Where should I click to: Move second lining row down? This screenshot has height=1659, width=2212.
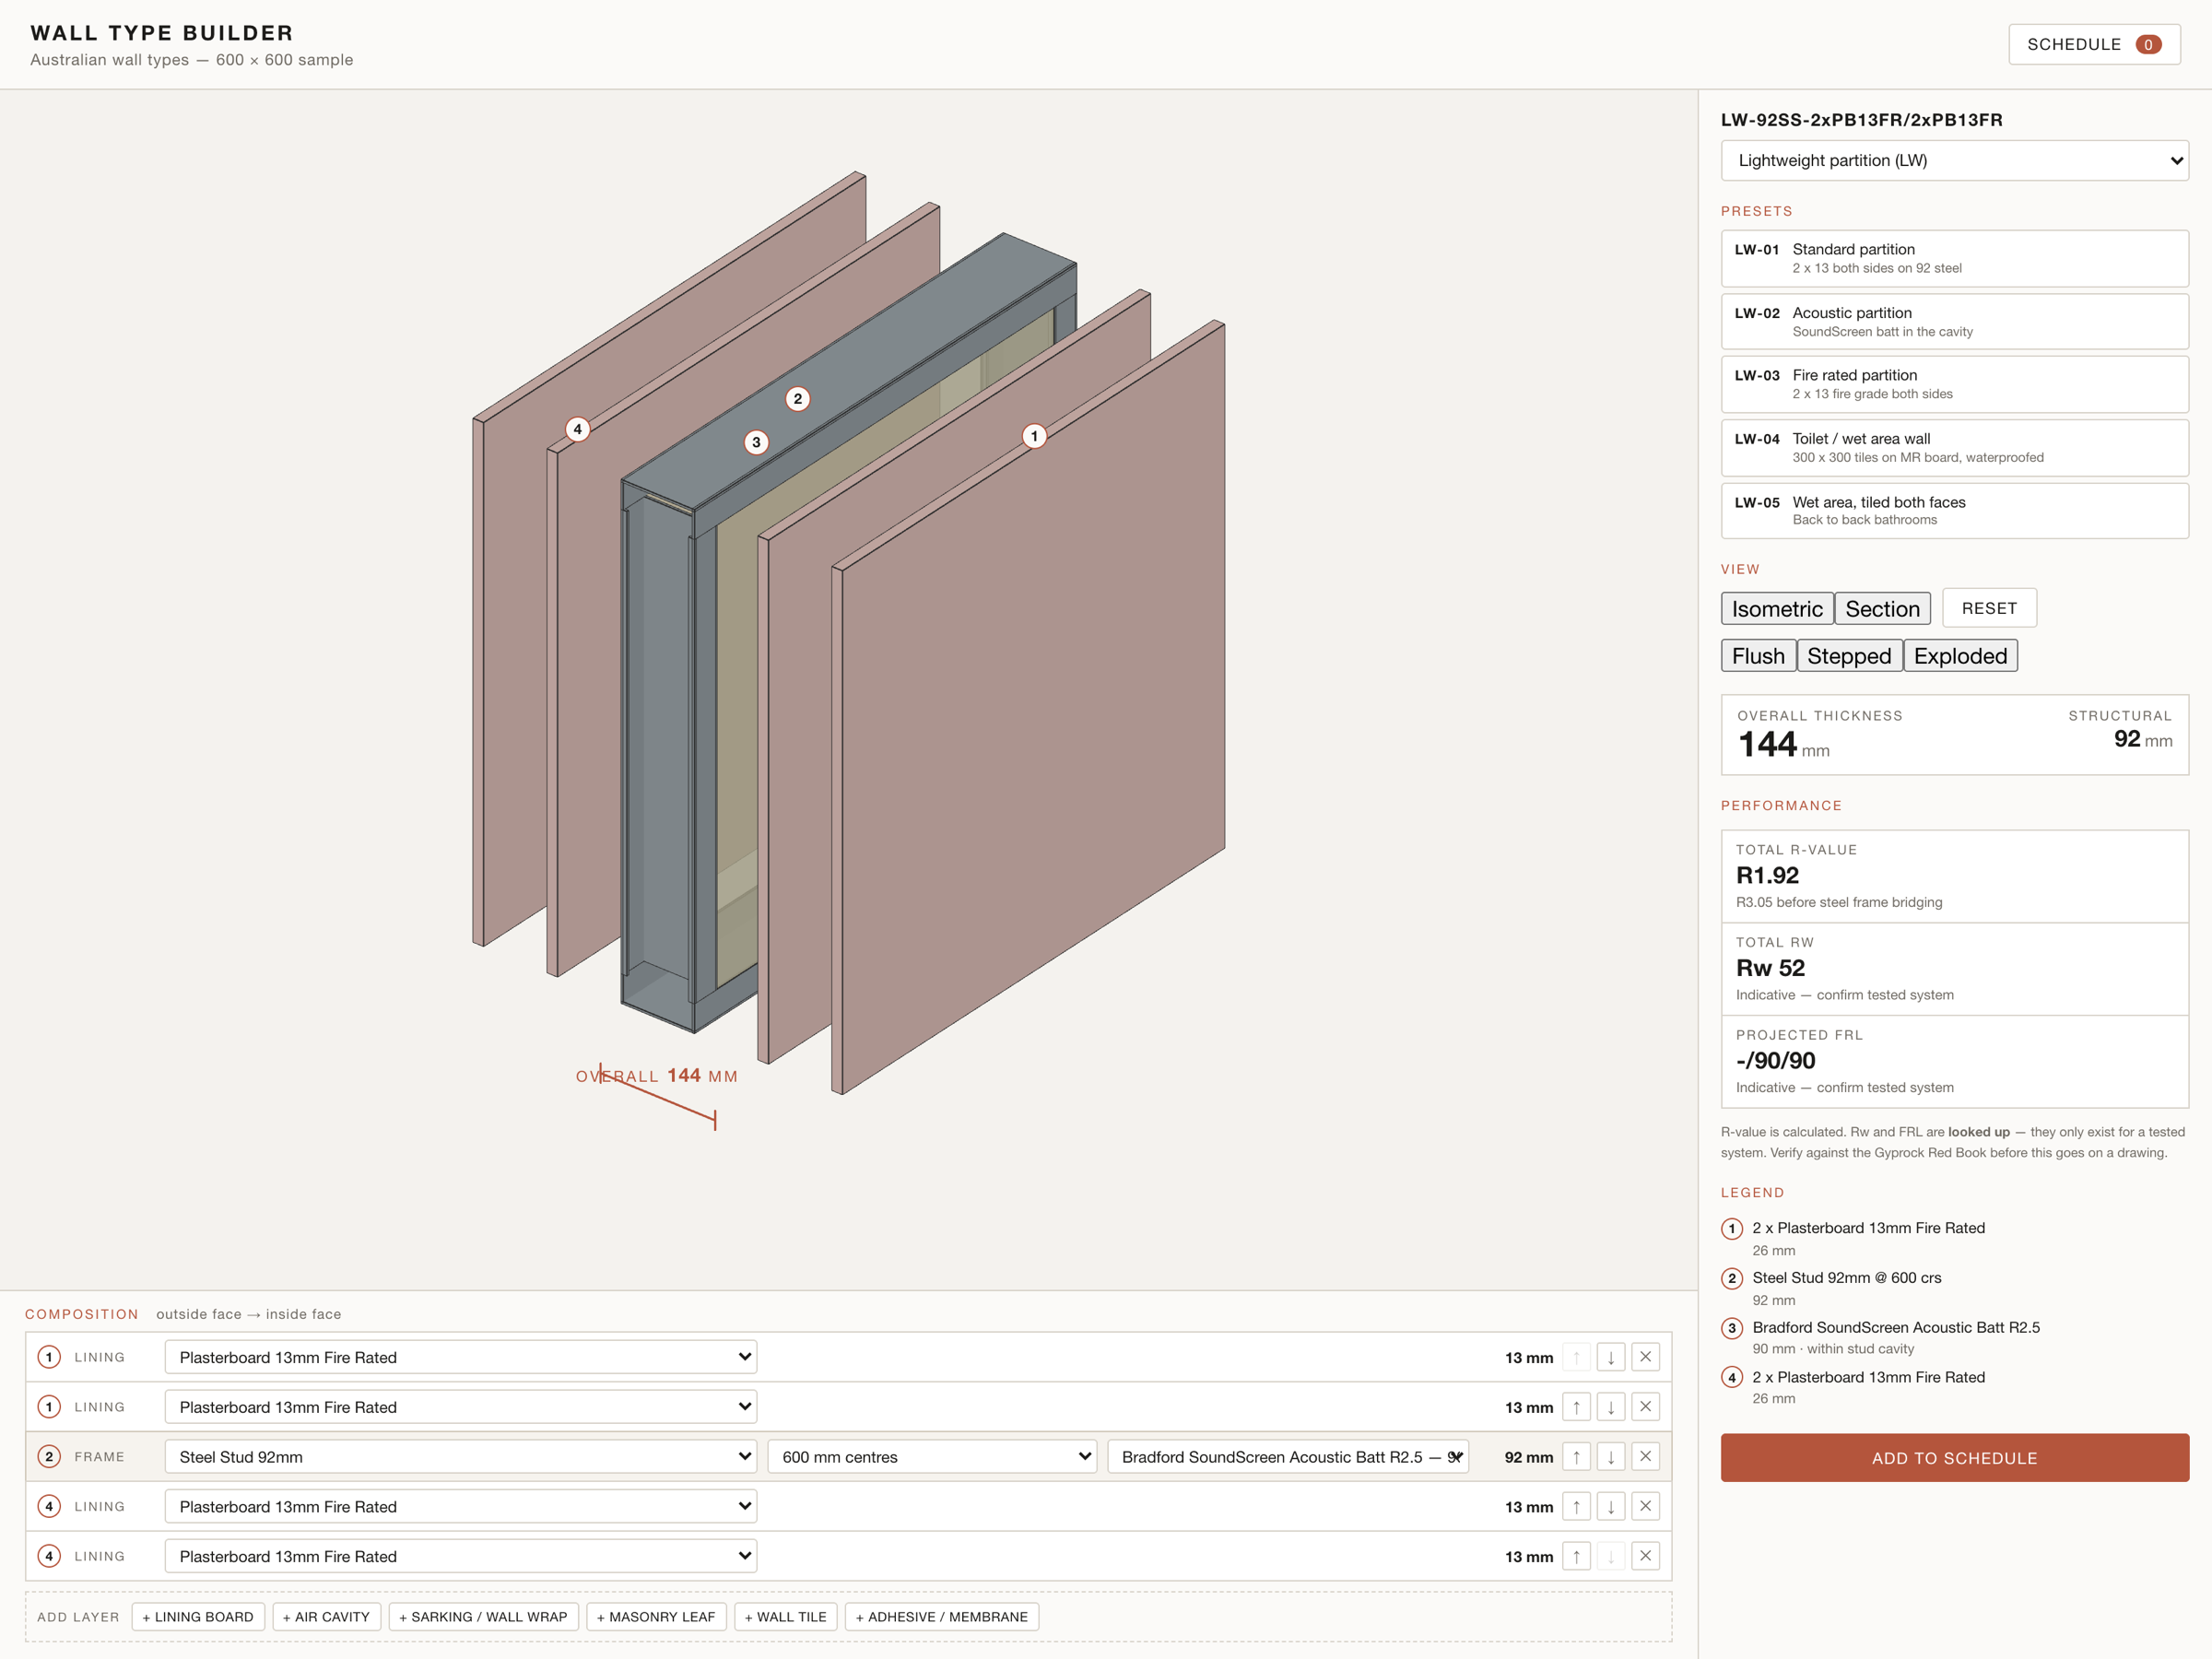tap(1610, 1407)
